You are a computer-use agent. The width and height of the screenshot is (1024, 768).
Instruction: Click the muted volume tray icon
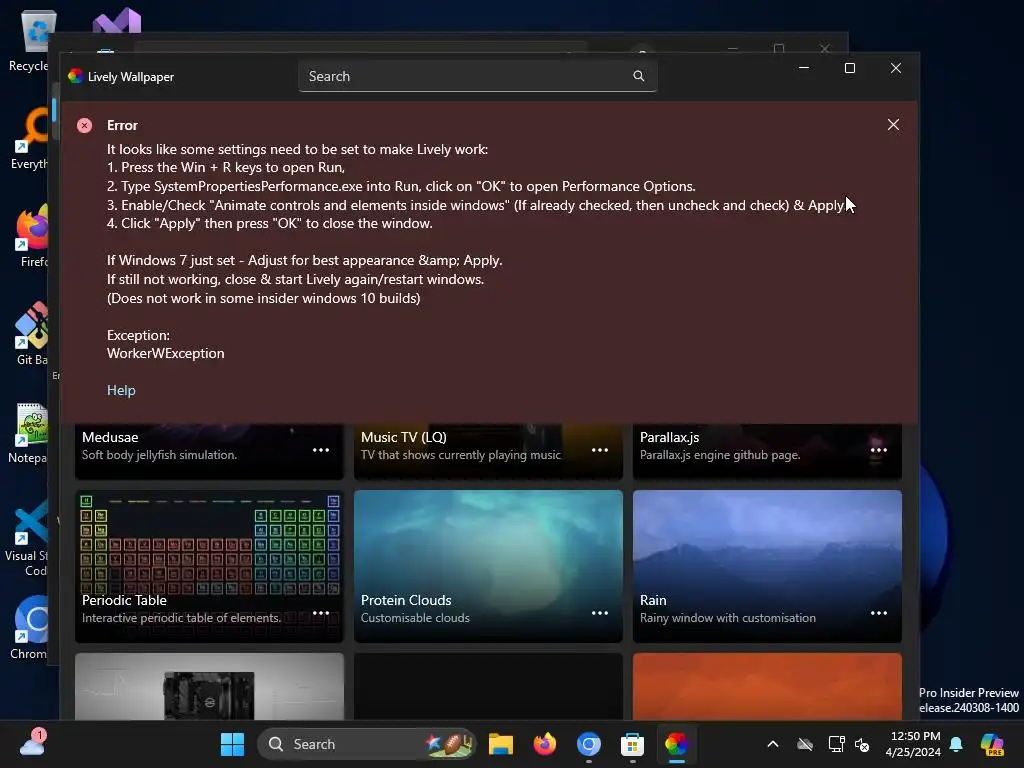(x=862, y=744)
